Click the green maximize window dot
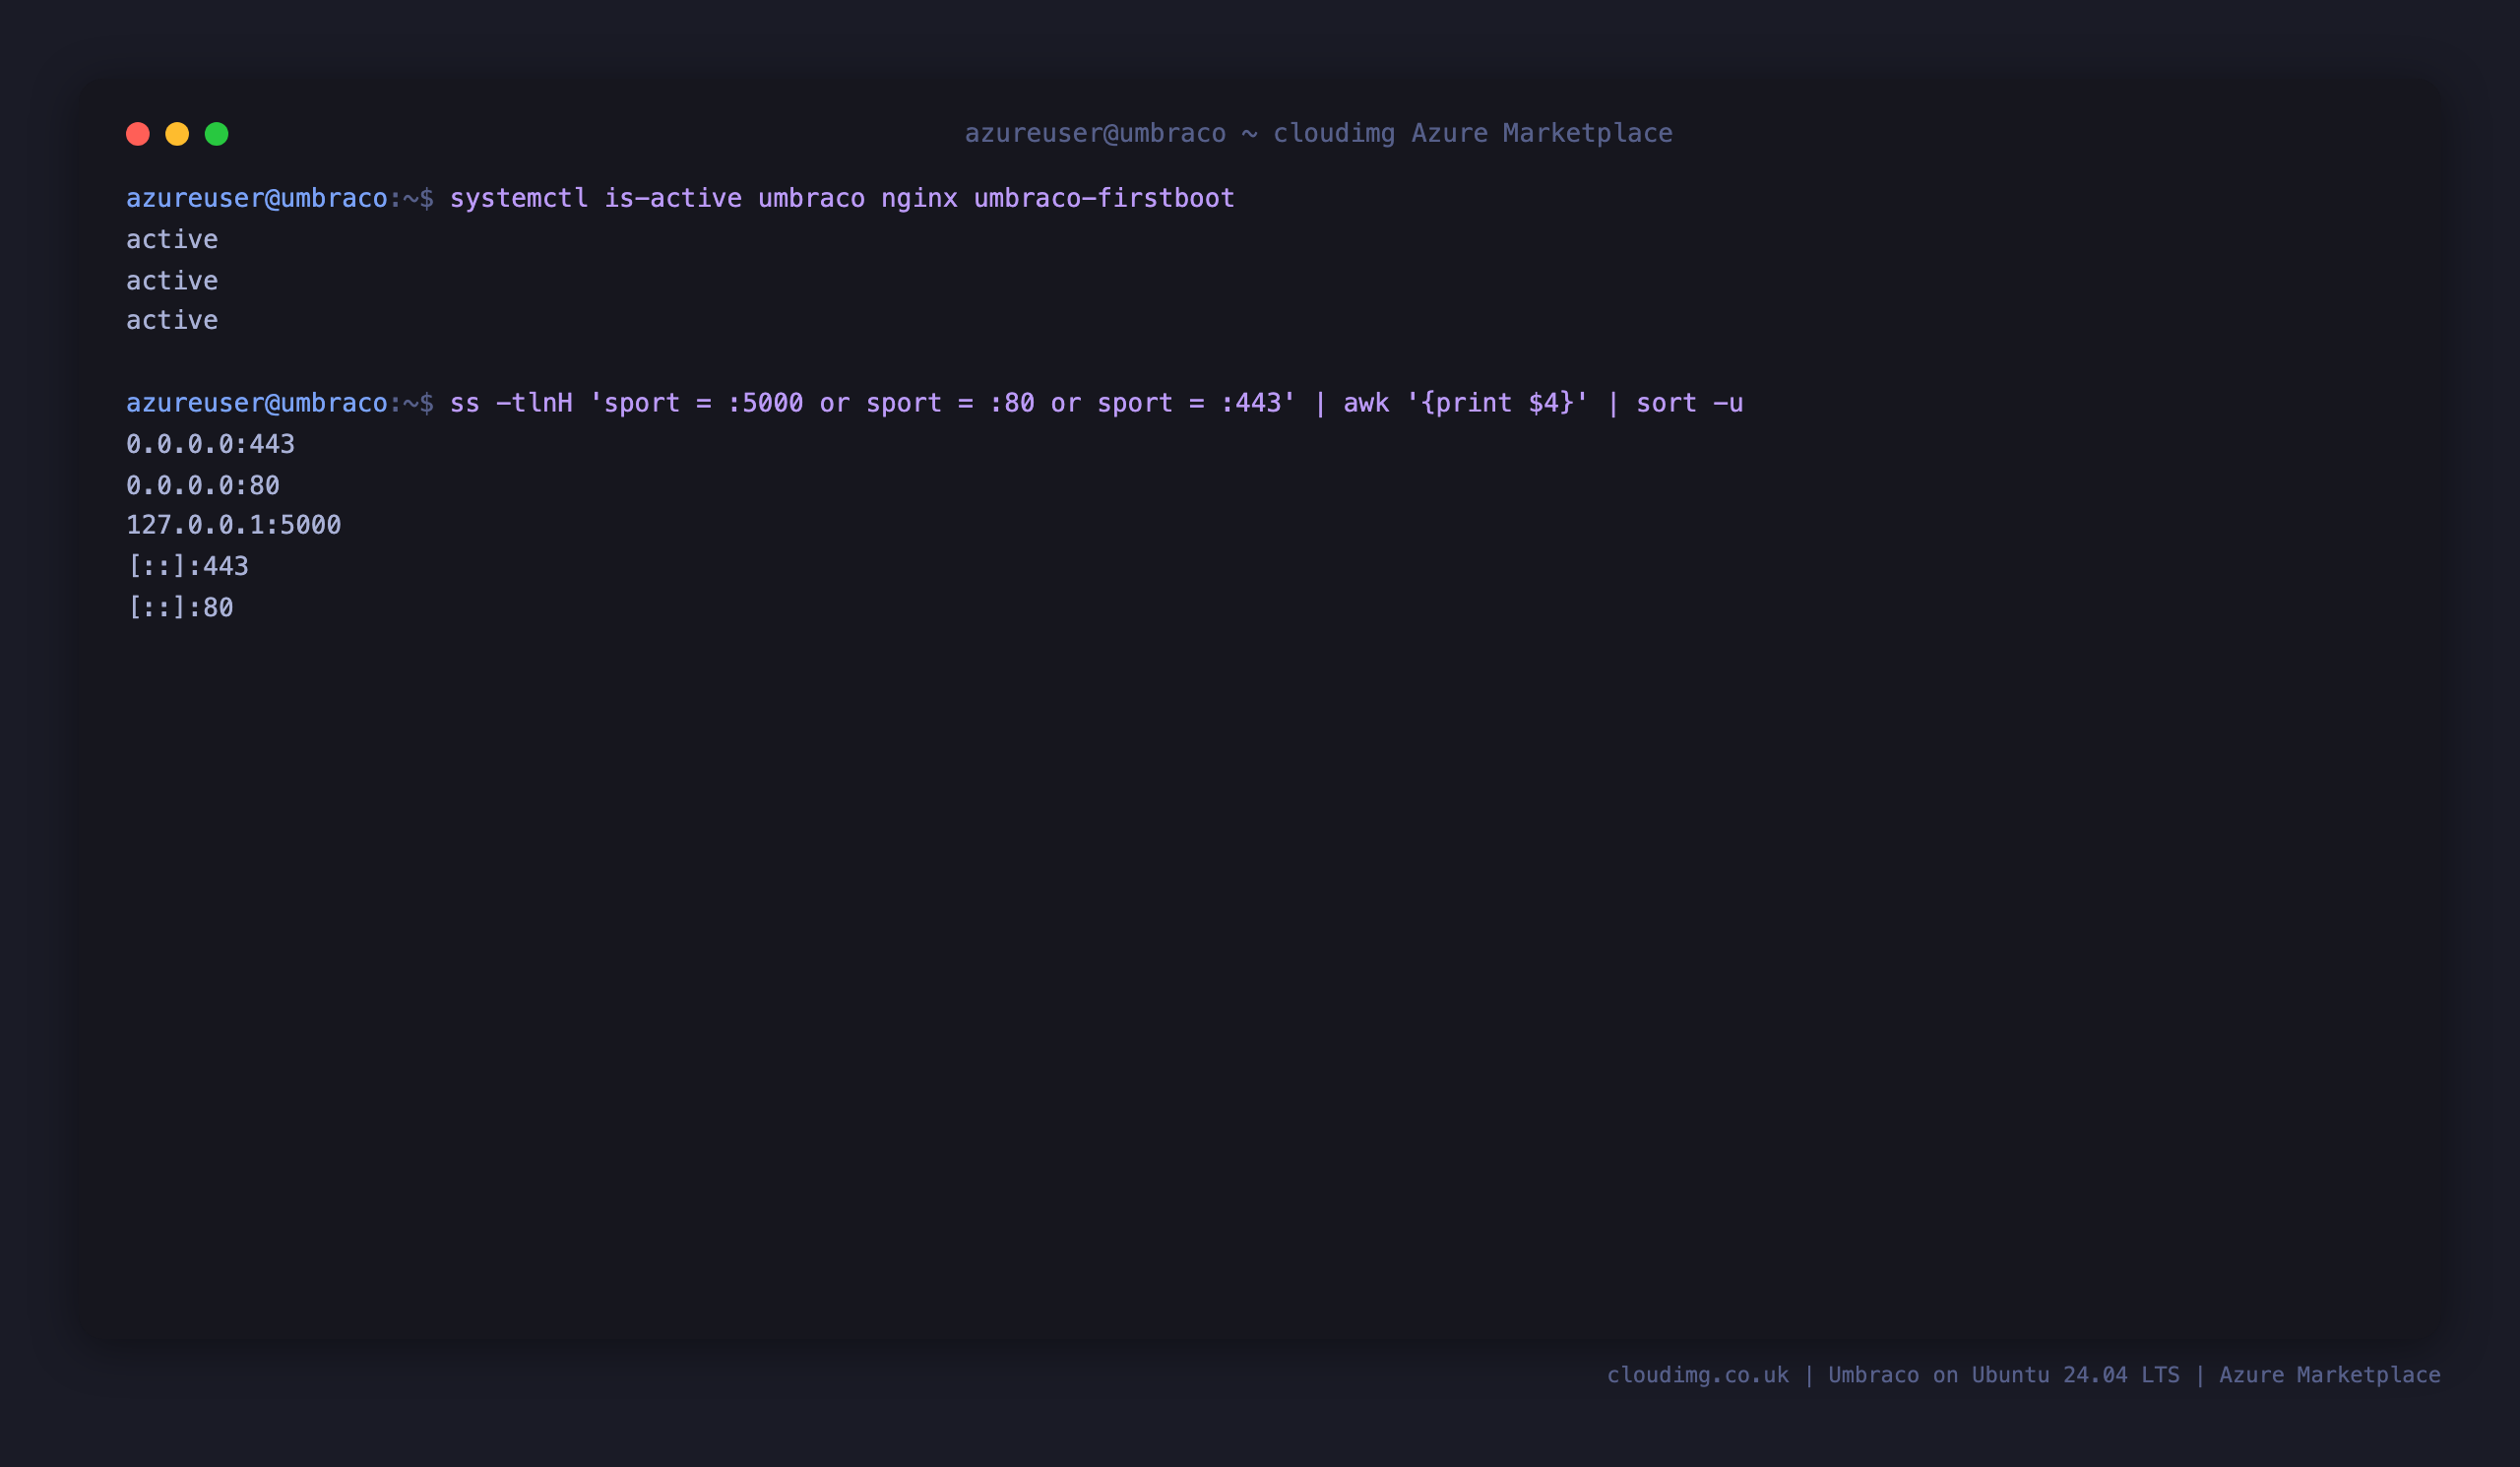2520x1467 pixels. click(217, 134)
